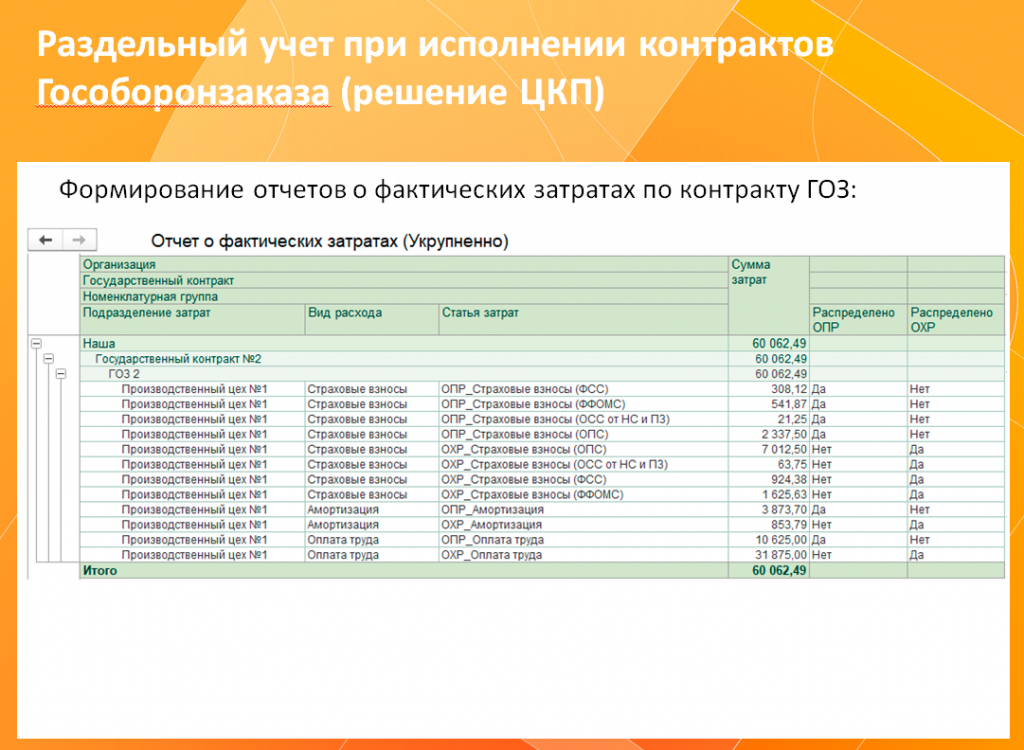This screenshot has width=1024, height=750.
Task: Select cell 'ОПР_Страховые взносы (ОПС)'
Action: pyautogui.click(x=583, y=434)
